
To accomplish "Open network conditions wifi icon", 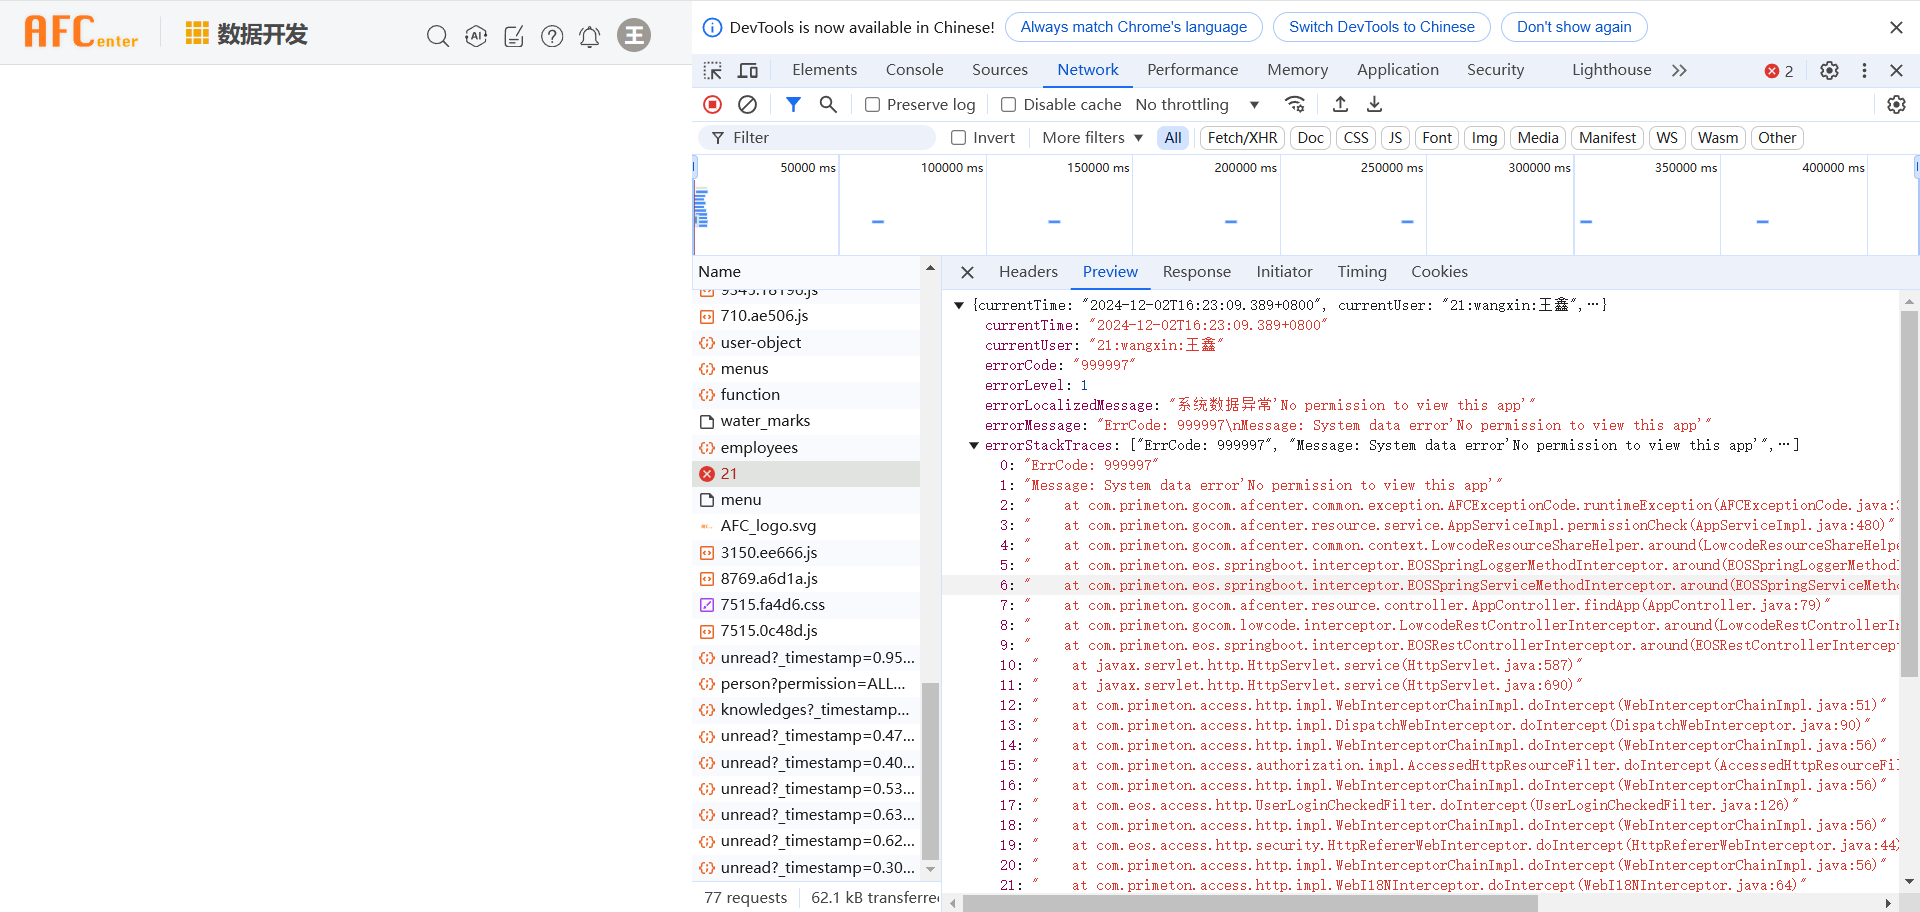I will point(1295,104).
